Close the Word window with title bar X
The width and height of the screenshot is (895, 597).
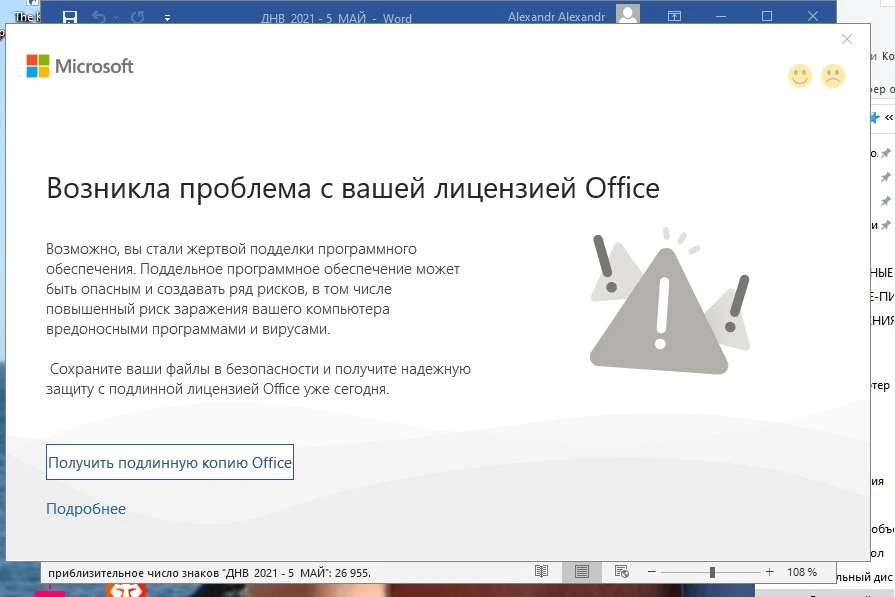point(813,16)
